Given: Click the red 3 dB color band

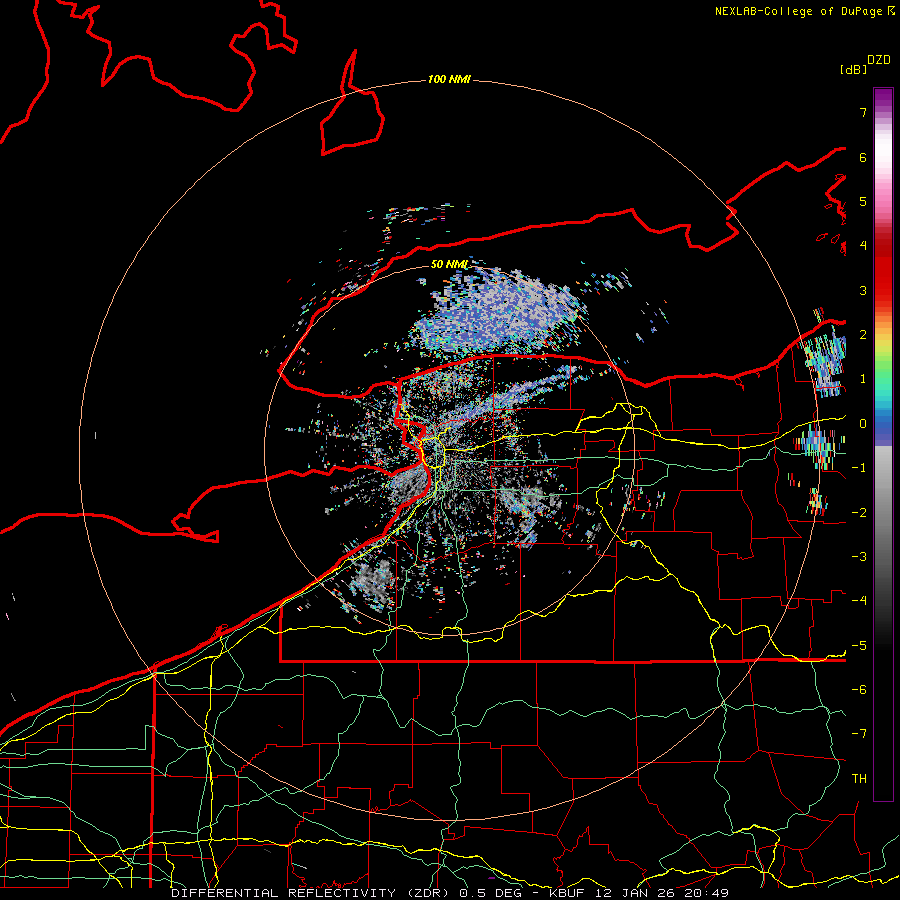Looking at the screenshot, I should (883, 290).
